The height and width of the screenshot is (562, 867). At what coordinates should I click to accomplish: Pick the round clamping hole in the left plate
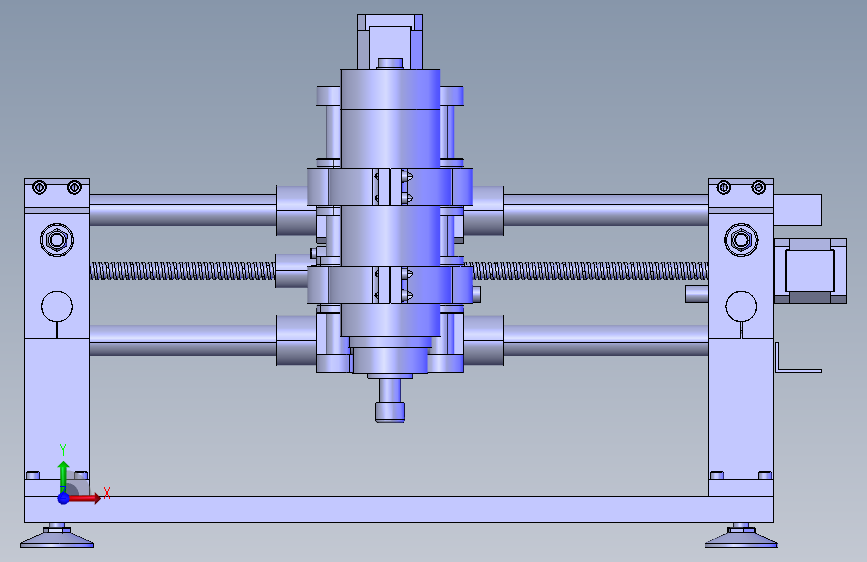coord(57,306)
